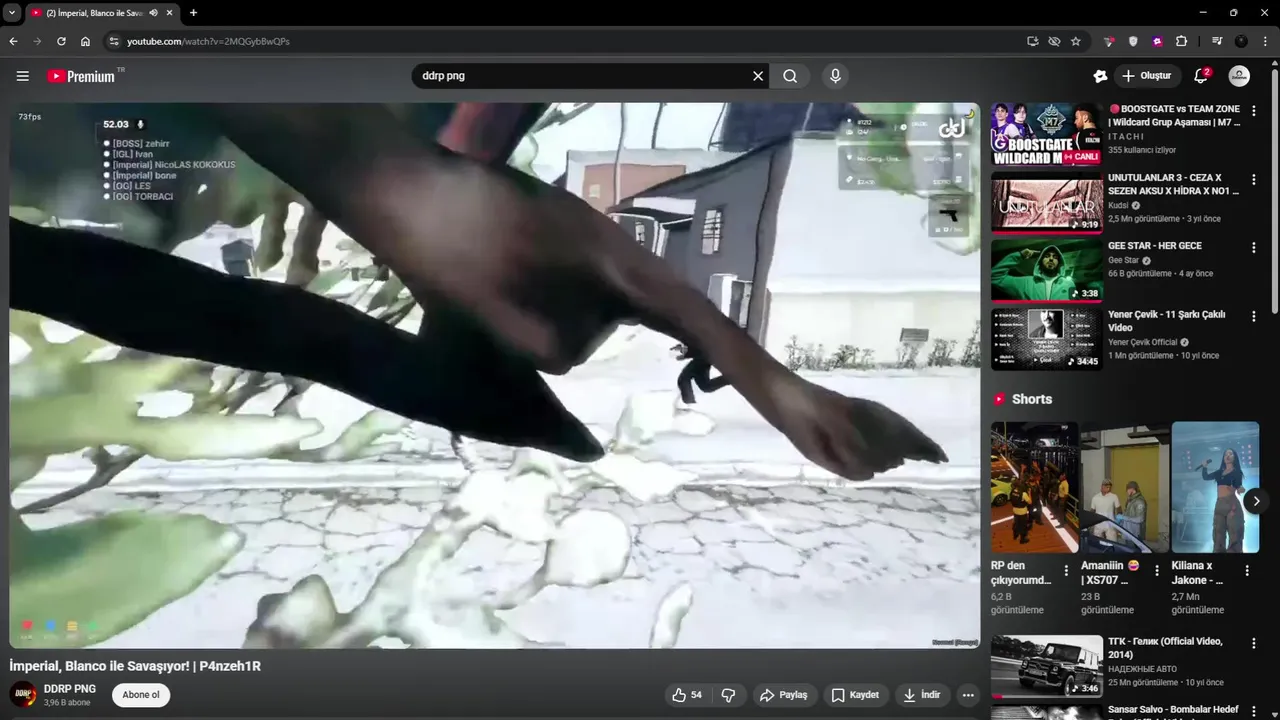The width and height of the screenshot is (1280, 720).
Task: Click the crossed-eye blocked indicator in address bar
Action: (x=1054, y=41)
